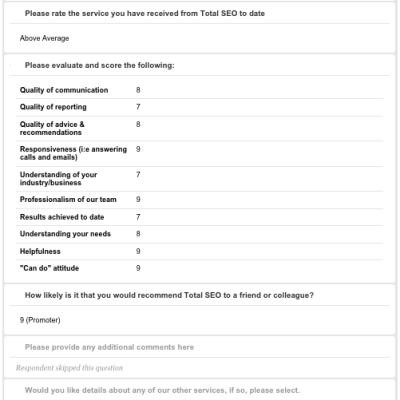Click Understanding of your industry/business label
This screenshot has height=400, width=400.
(x=58, y=179)
